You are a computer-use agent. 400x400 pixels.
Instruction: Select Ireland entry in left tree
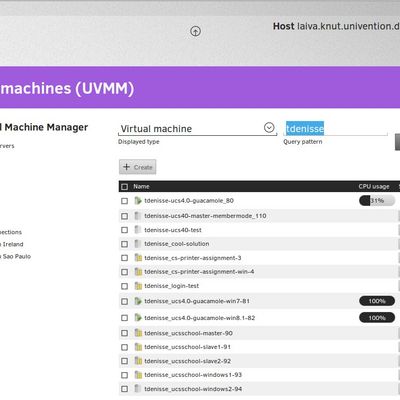pyautogui.click(x=13, y=244)
